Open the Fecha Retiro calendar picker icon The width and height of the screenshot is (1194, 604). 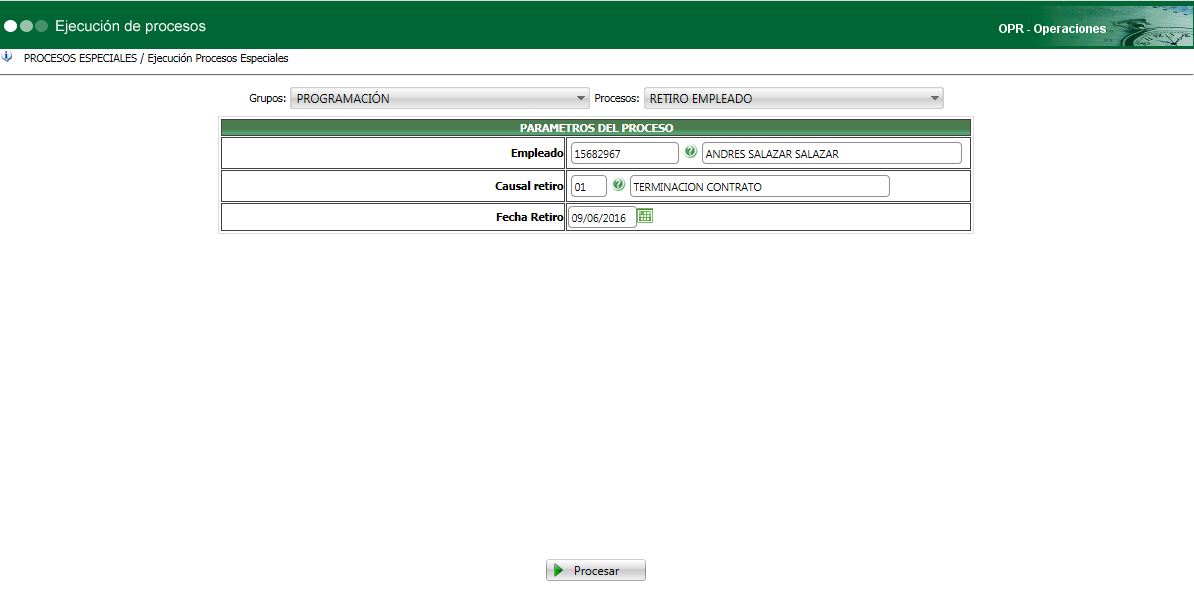pos(645,216)
